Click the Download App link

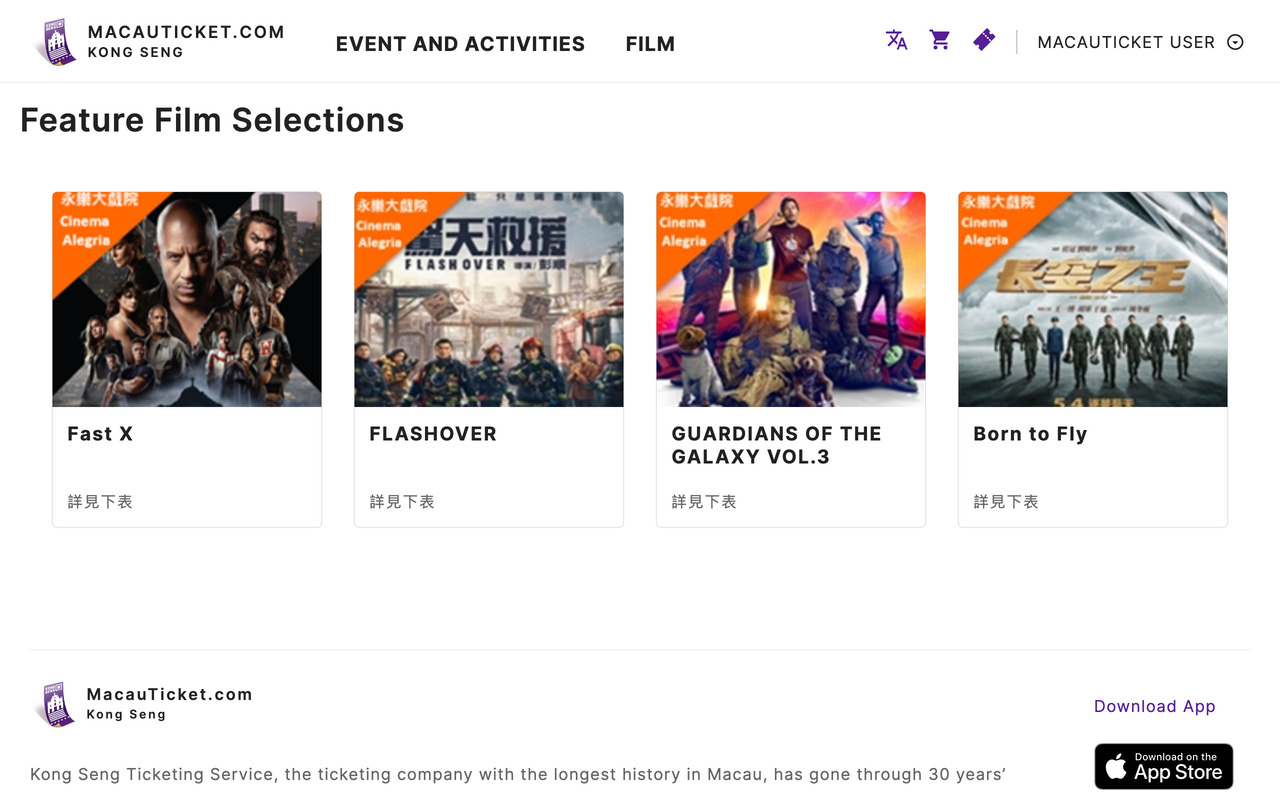pos(1155,706)
